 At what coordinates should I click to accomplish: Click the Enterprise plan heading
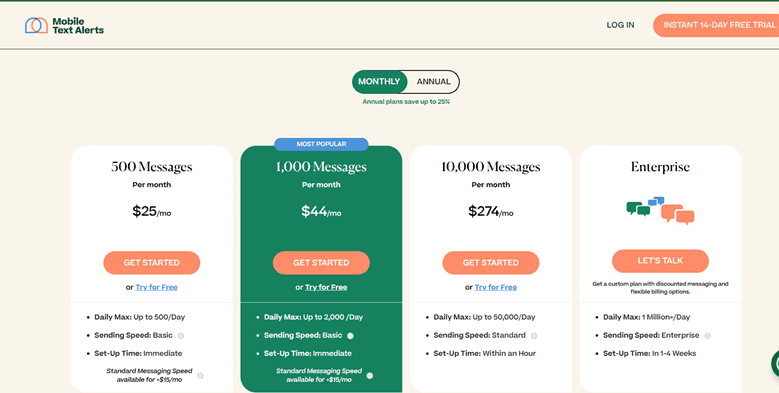[x=660, y=167]
